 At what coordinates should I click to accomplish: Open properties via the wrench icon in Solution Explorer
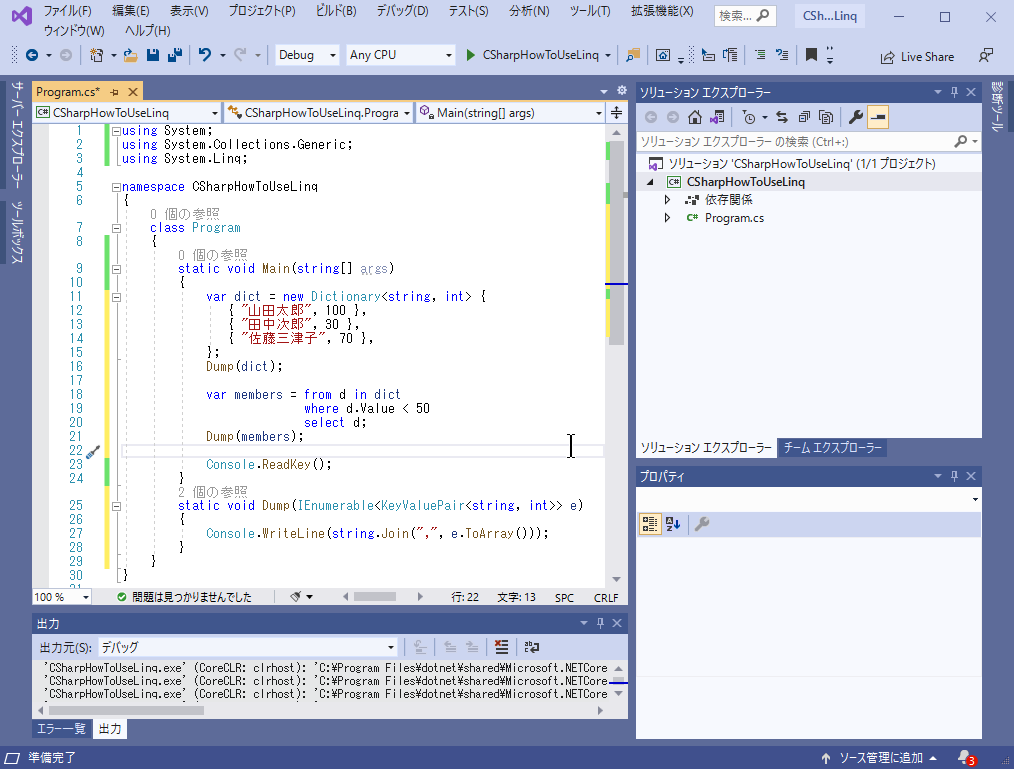click(x=856, y=117)
